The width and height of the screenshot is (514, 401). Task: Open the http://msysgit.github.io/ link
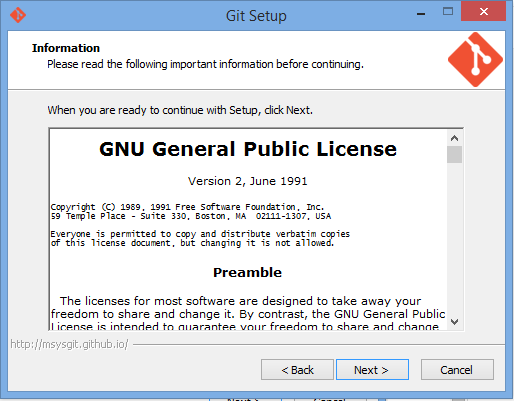(69, 344)
